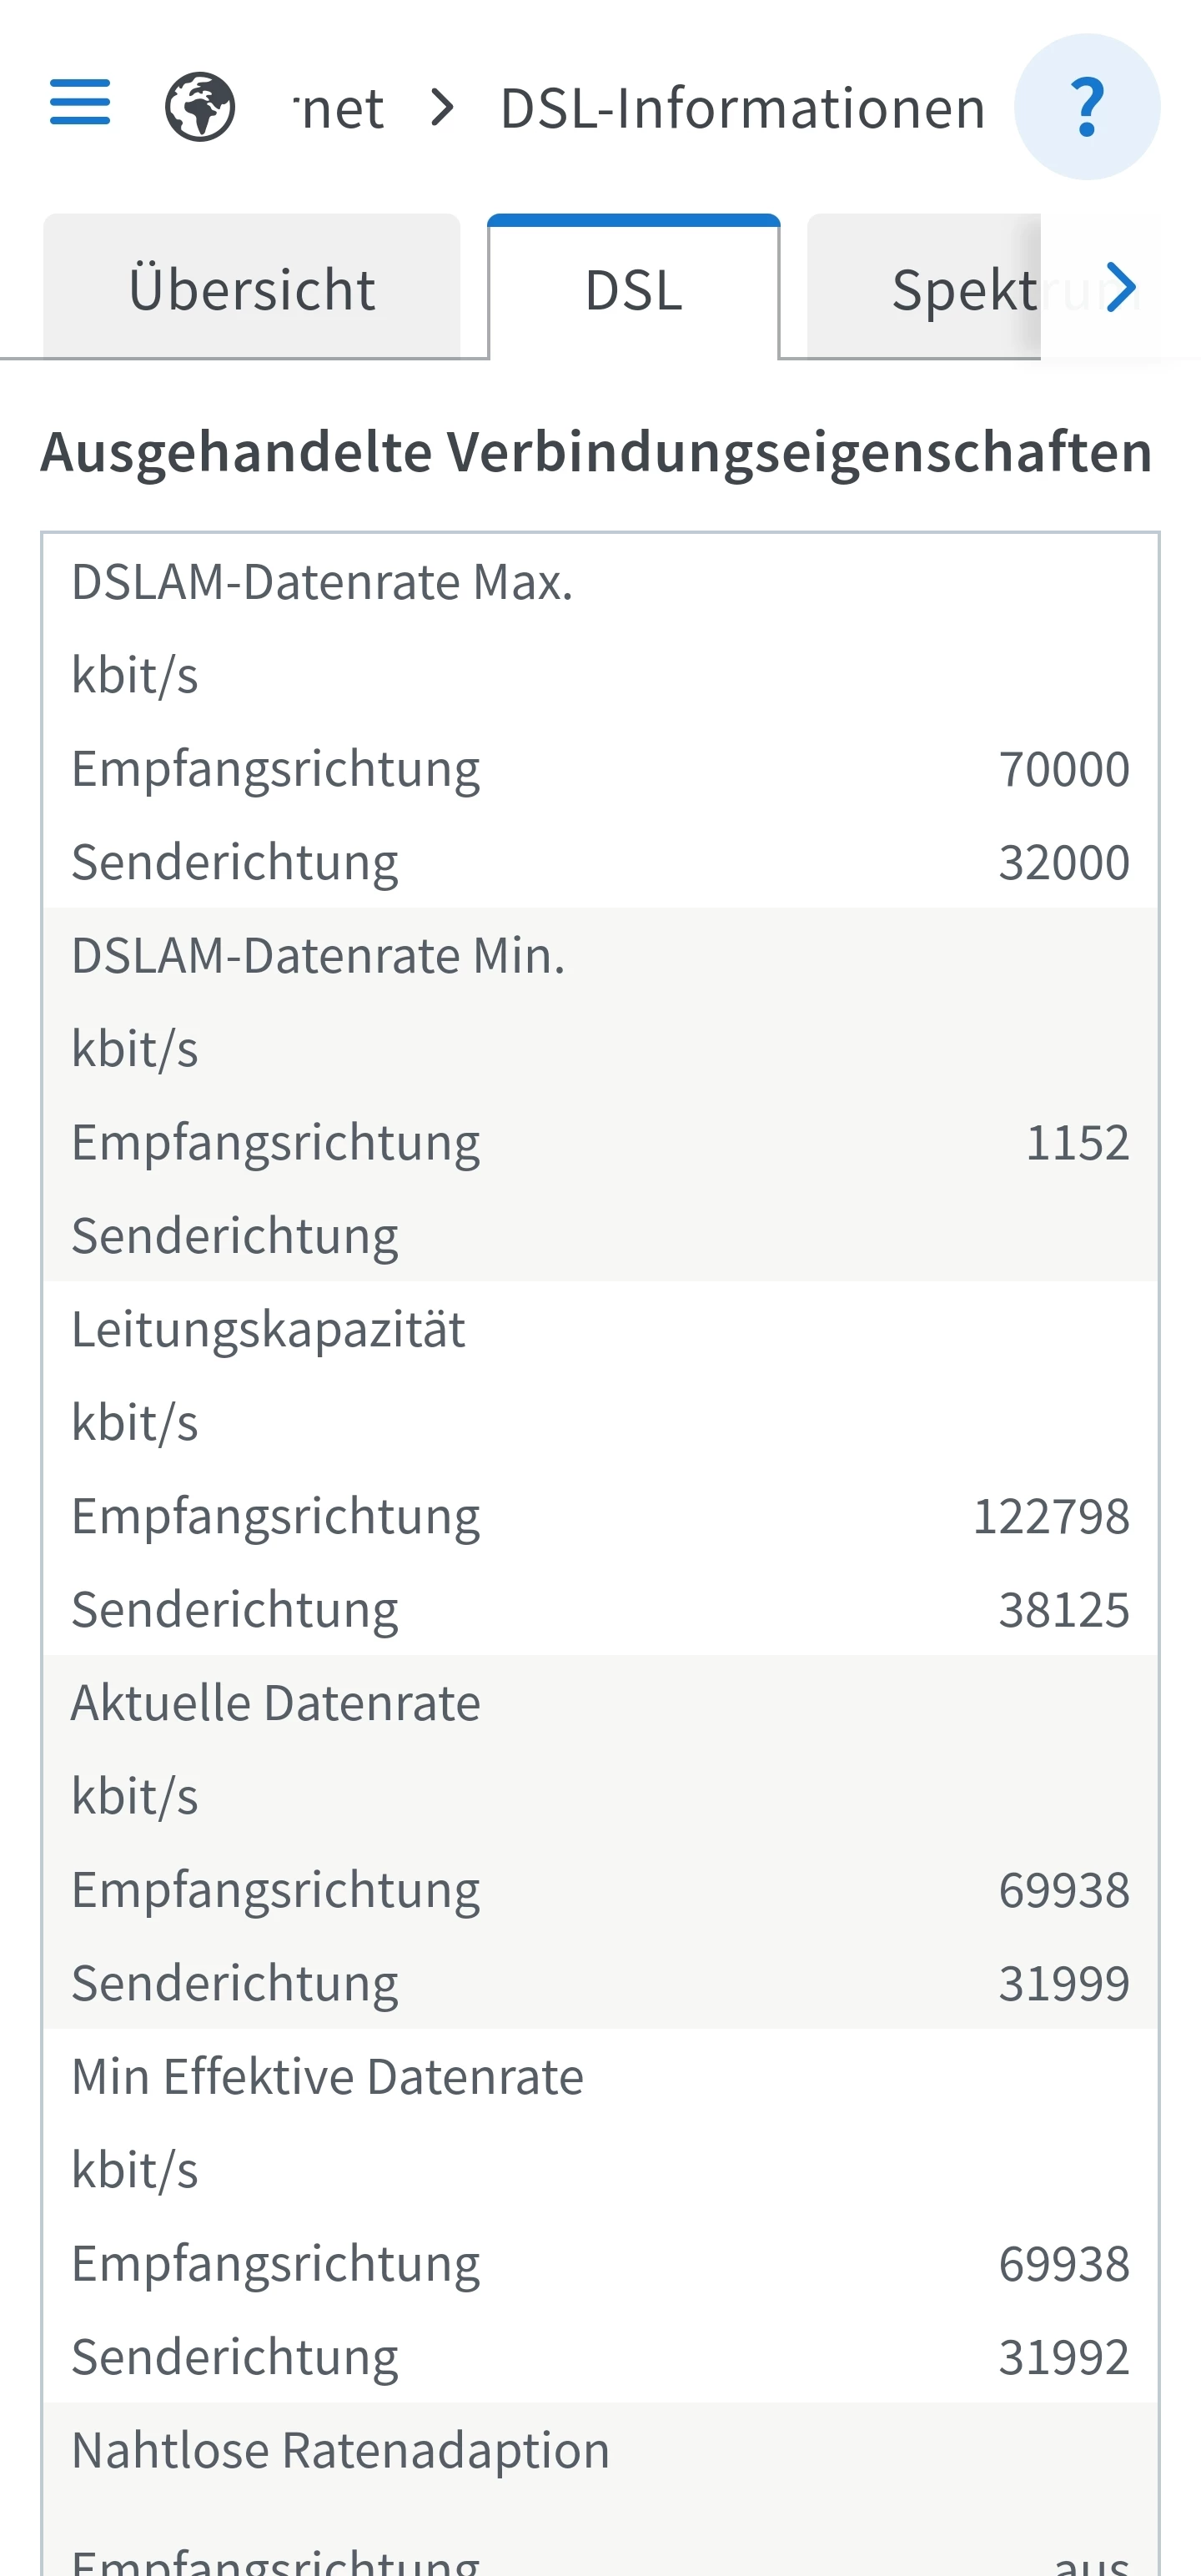
Task: Click the DSL-Informationen breadcrumb title
Action: pyautogui.click(x=742, y=108)
